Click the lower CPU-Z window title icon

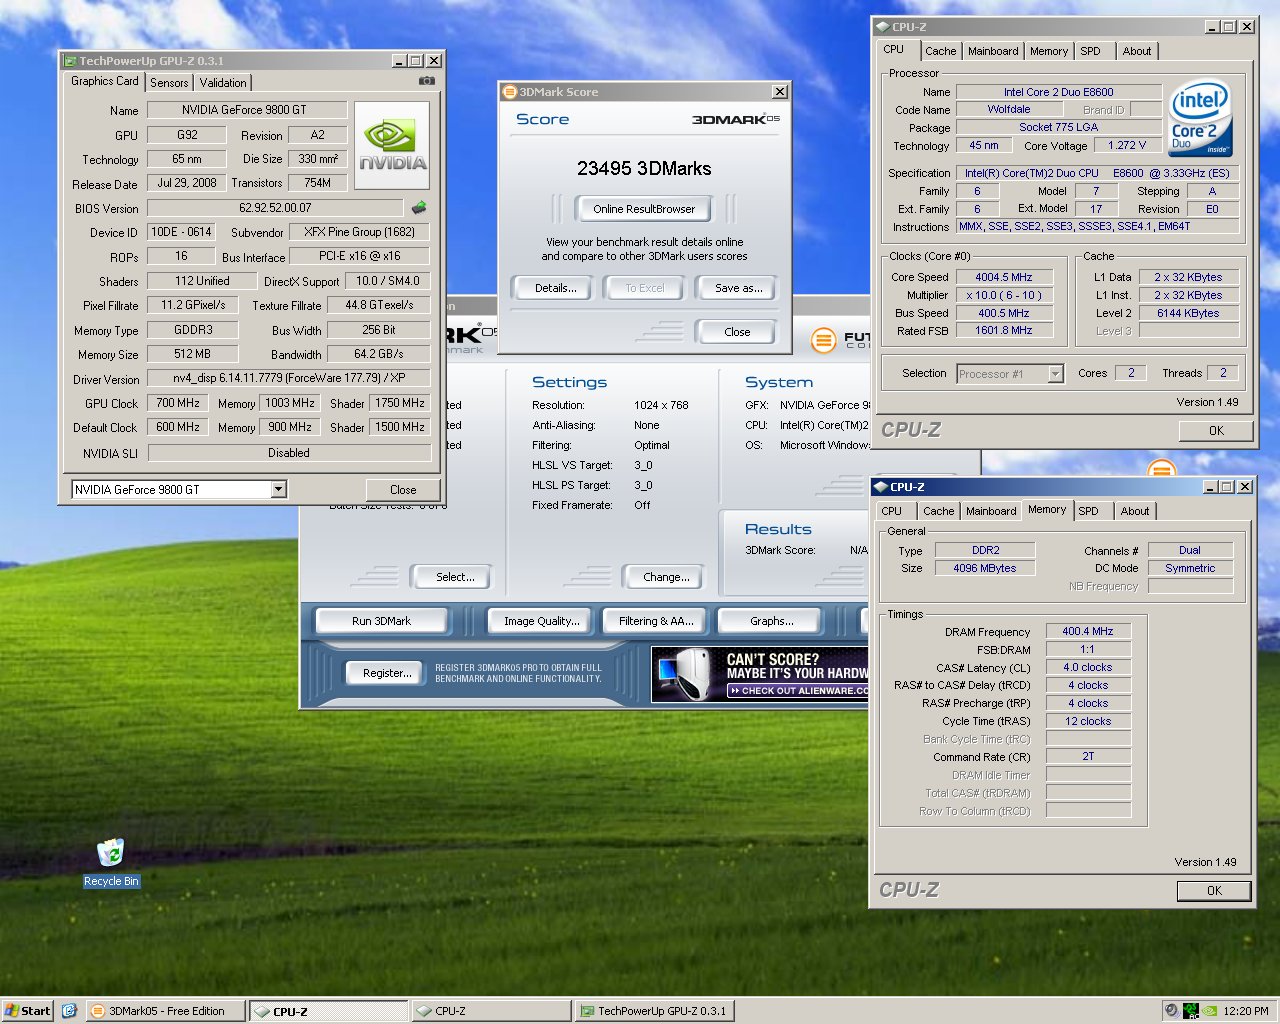pyautogui.click(x=880, y=487)
